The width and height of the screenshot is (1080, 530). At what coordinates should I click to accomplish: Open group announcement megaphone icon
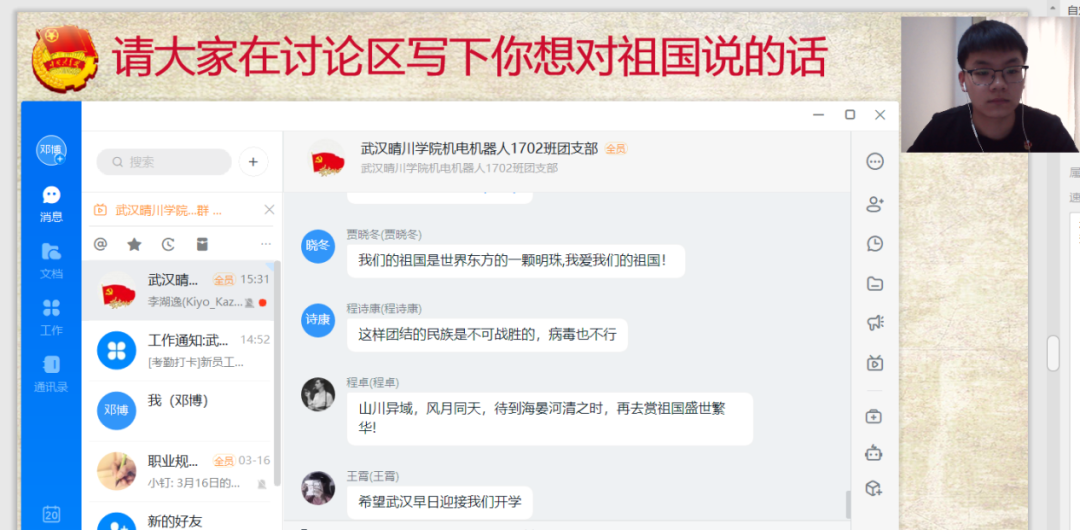point(875,323)
